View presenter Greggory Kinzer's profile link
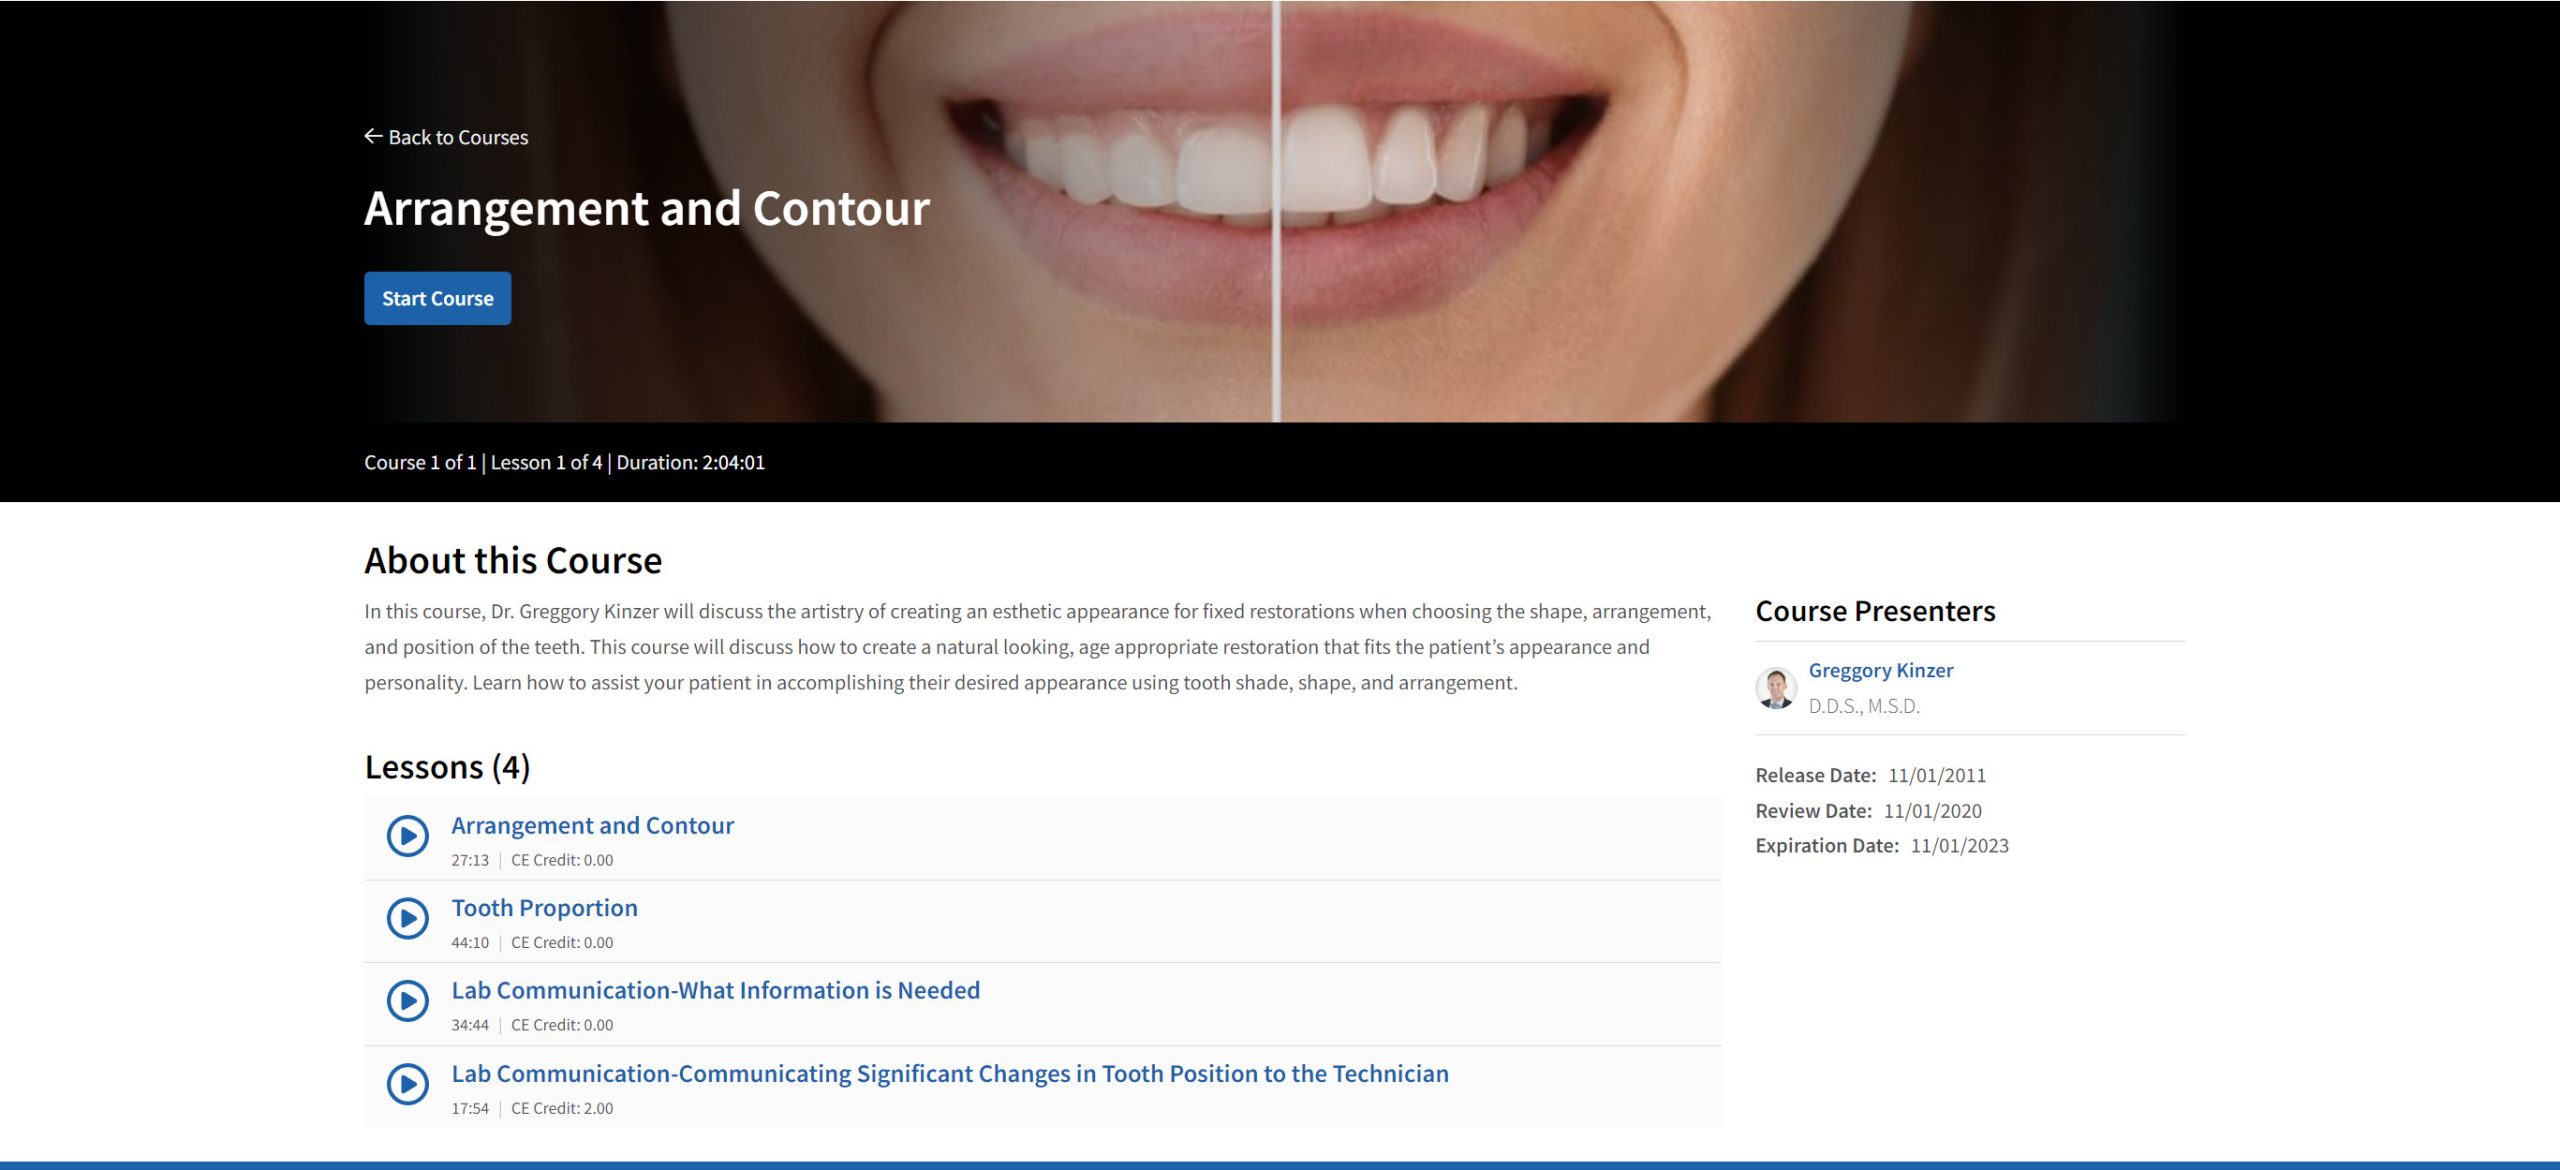The width and height of the screenshot is (2560, 1170). point(1880,670)
